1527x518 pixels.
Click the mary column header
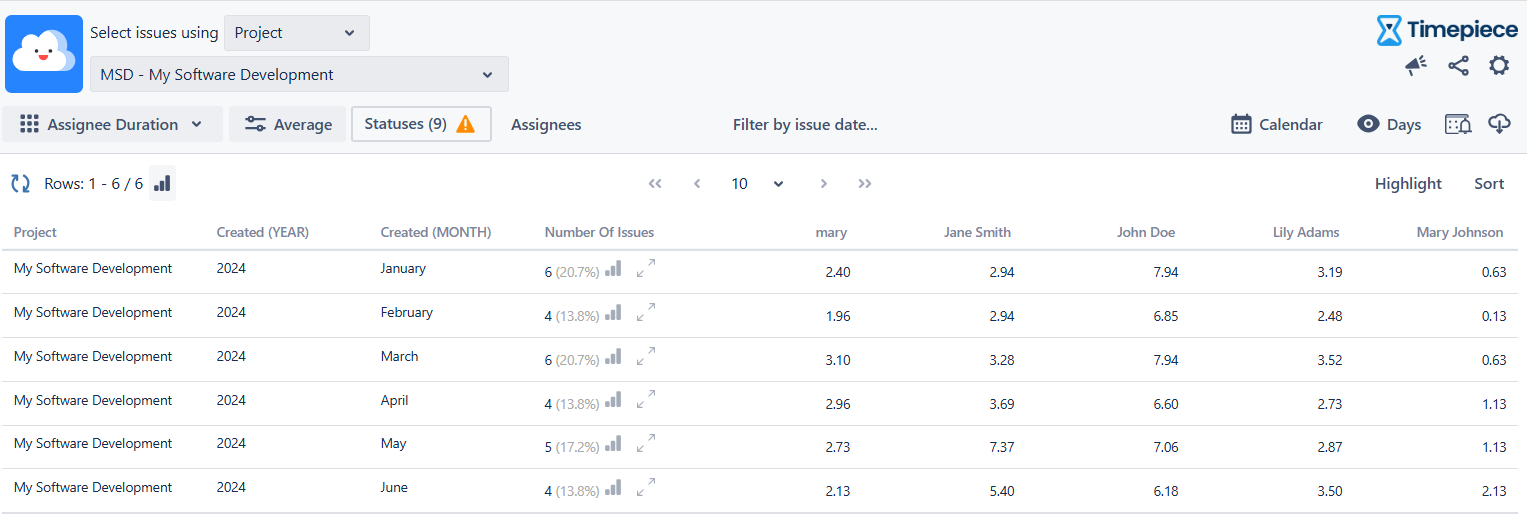(831, 232)
